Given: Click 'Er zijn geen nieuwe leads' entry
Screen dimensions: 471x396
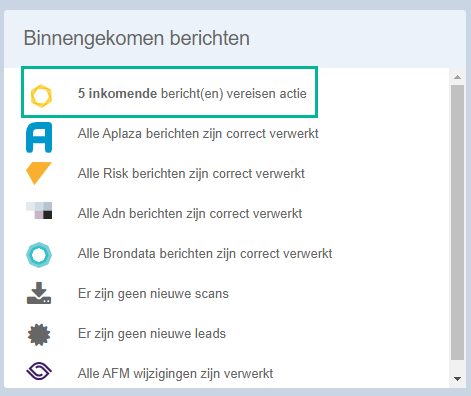Looking at the screenshot, I should (152, 333).
